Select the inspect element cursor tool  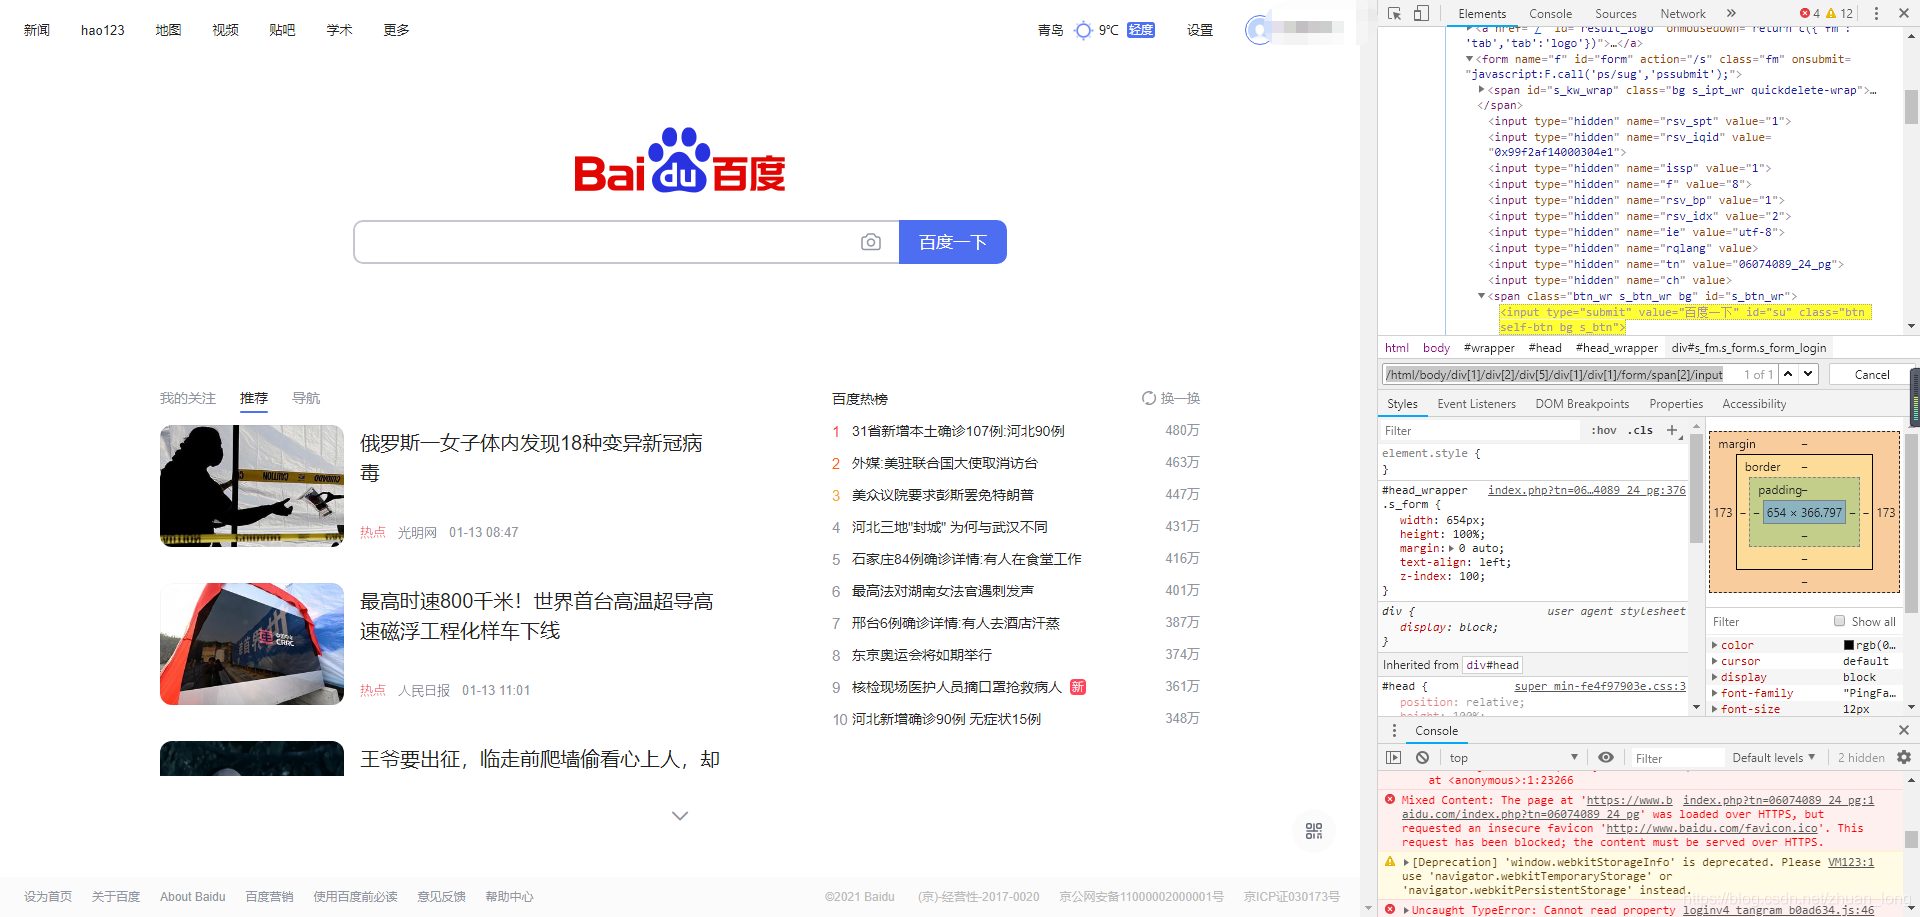(x=1393, y=13)
